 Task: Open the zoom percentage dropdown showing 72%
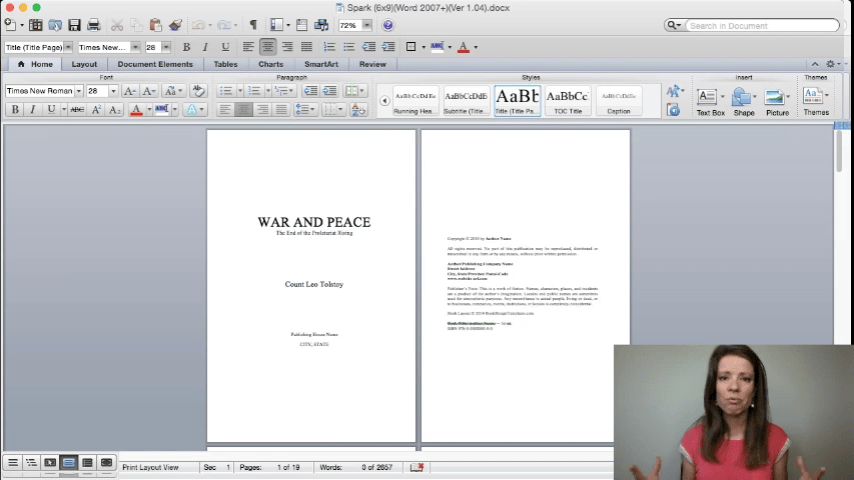[367, 25]
